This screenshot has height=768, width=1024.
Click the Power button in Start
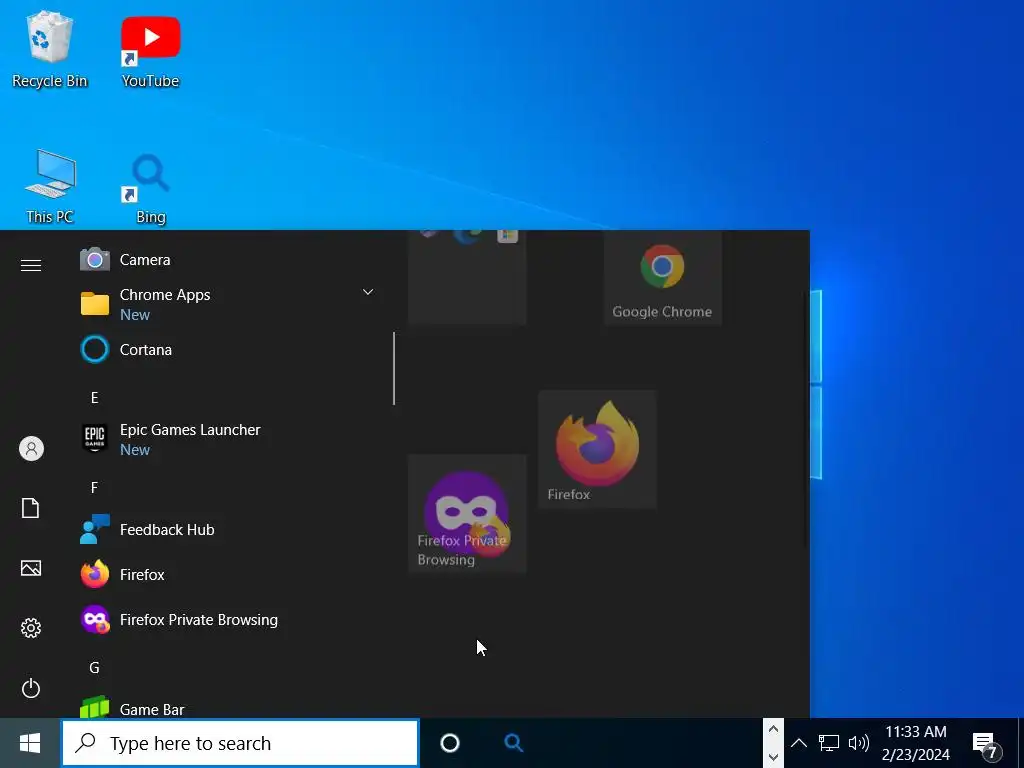coord(31,688)
